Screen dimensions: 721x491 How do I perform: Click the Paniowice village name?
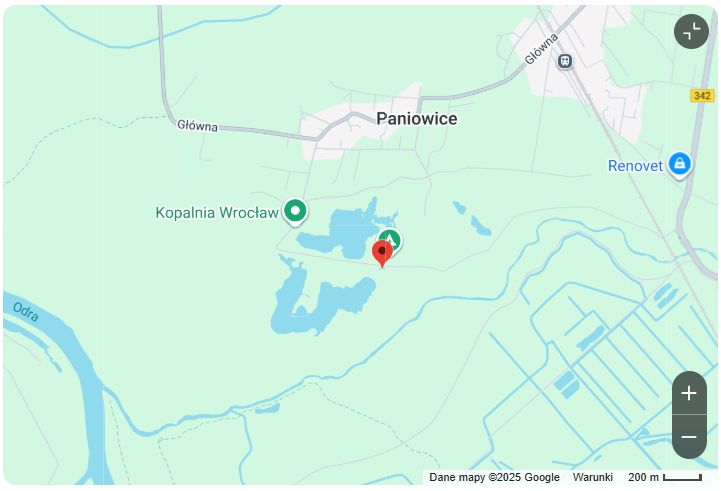417,119
